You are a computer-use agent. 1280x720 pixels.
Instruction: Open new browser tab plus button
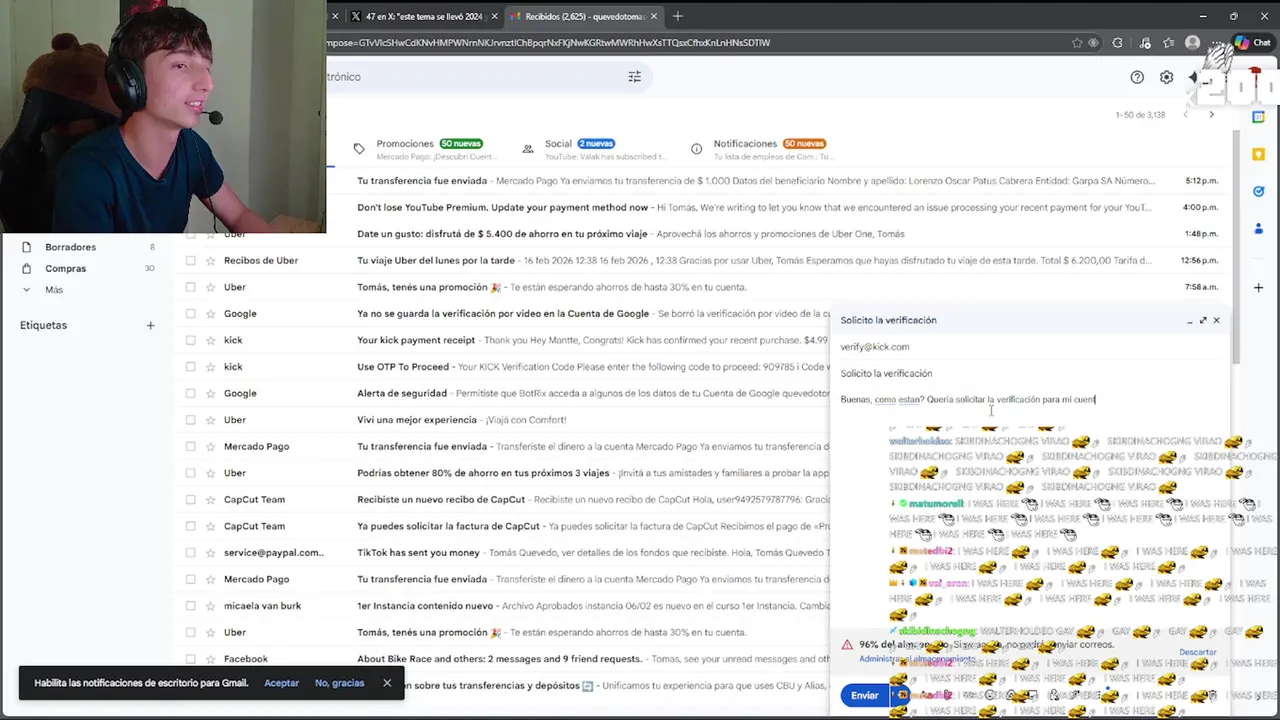(x=678, y=16)
